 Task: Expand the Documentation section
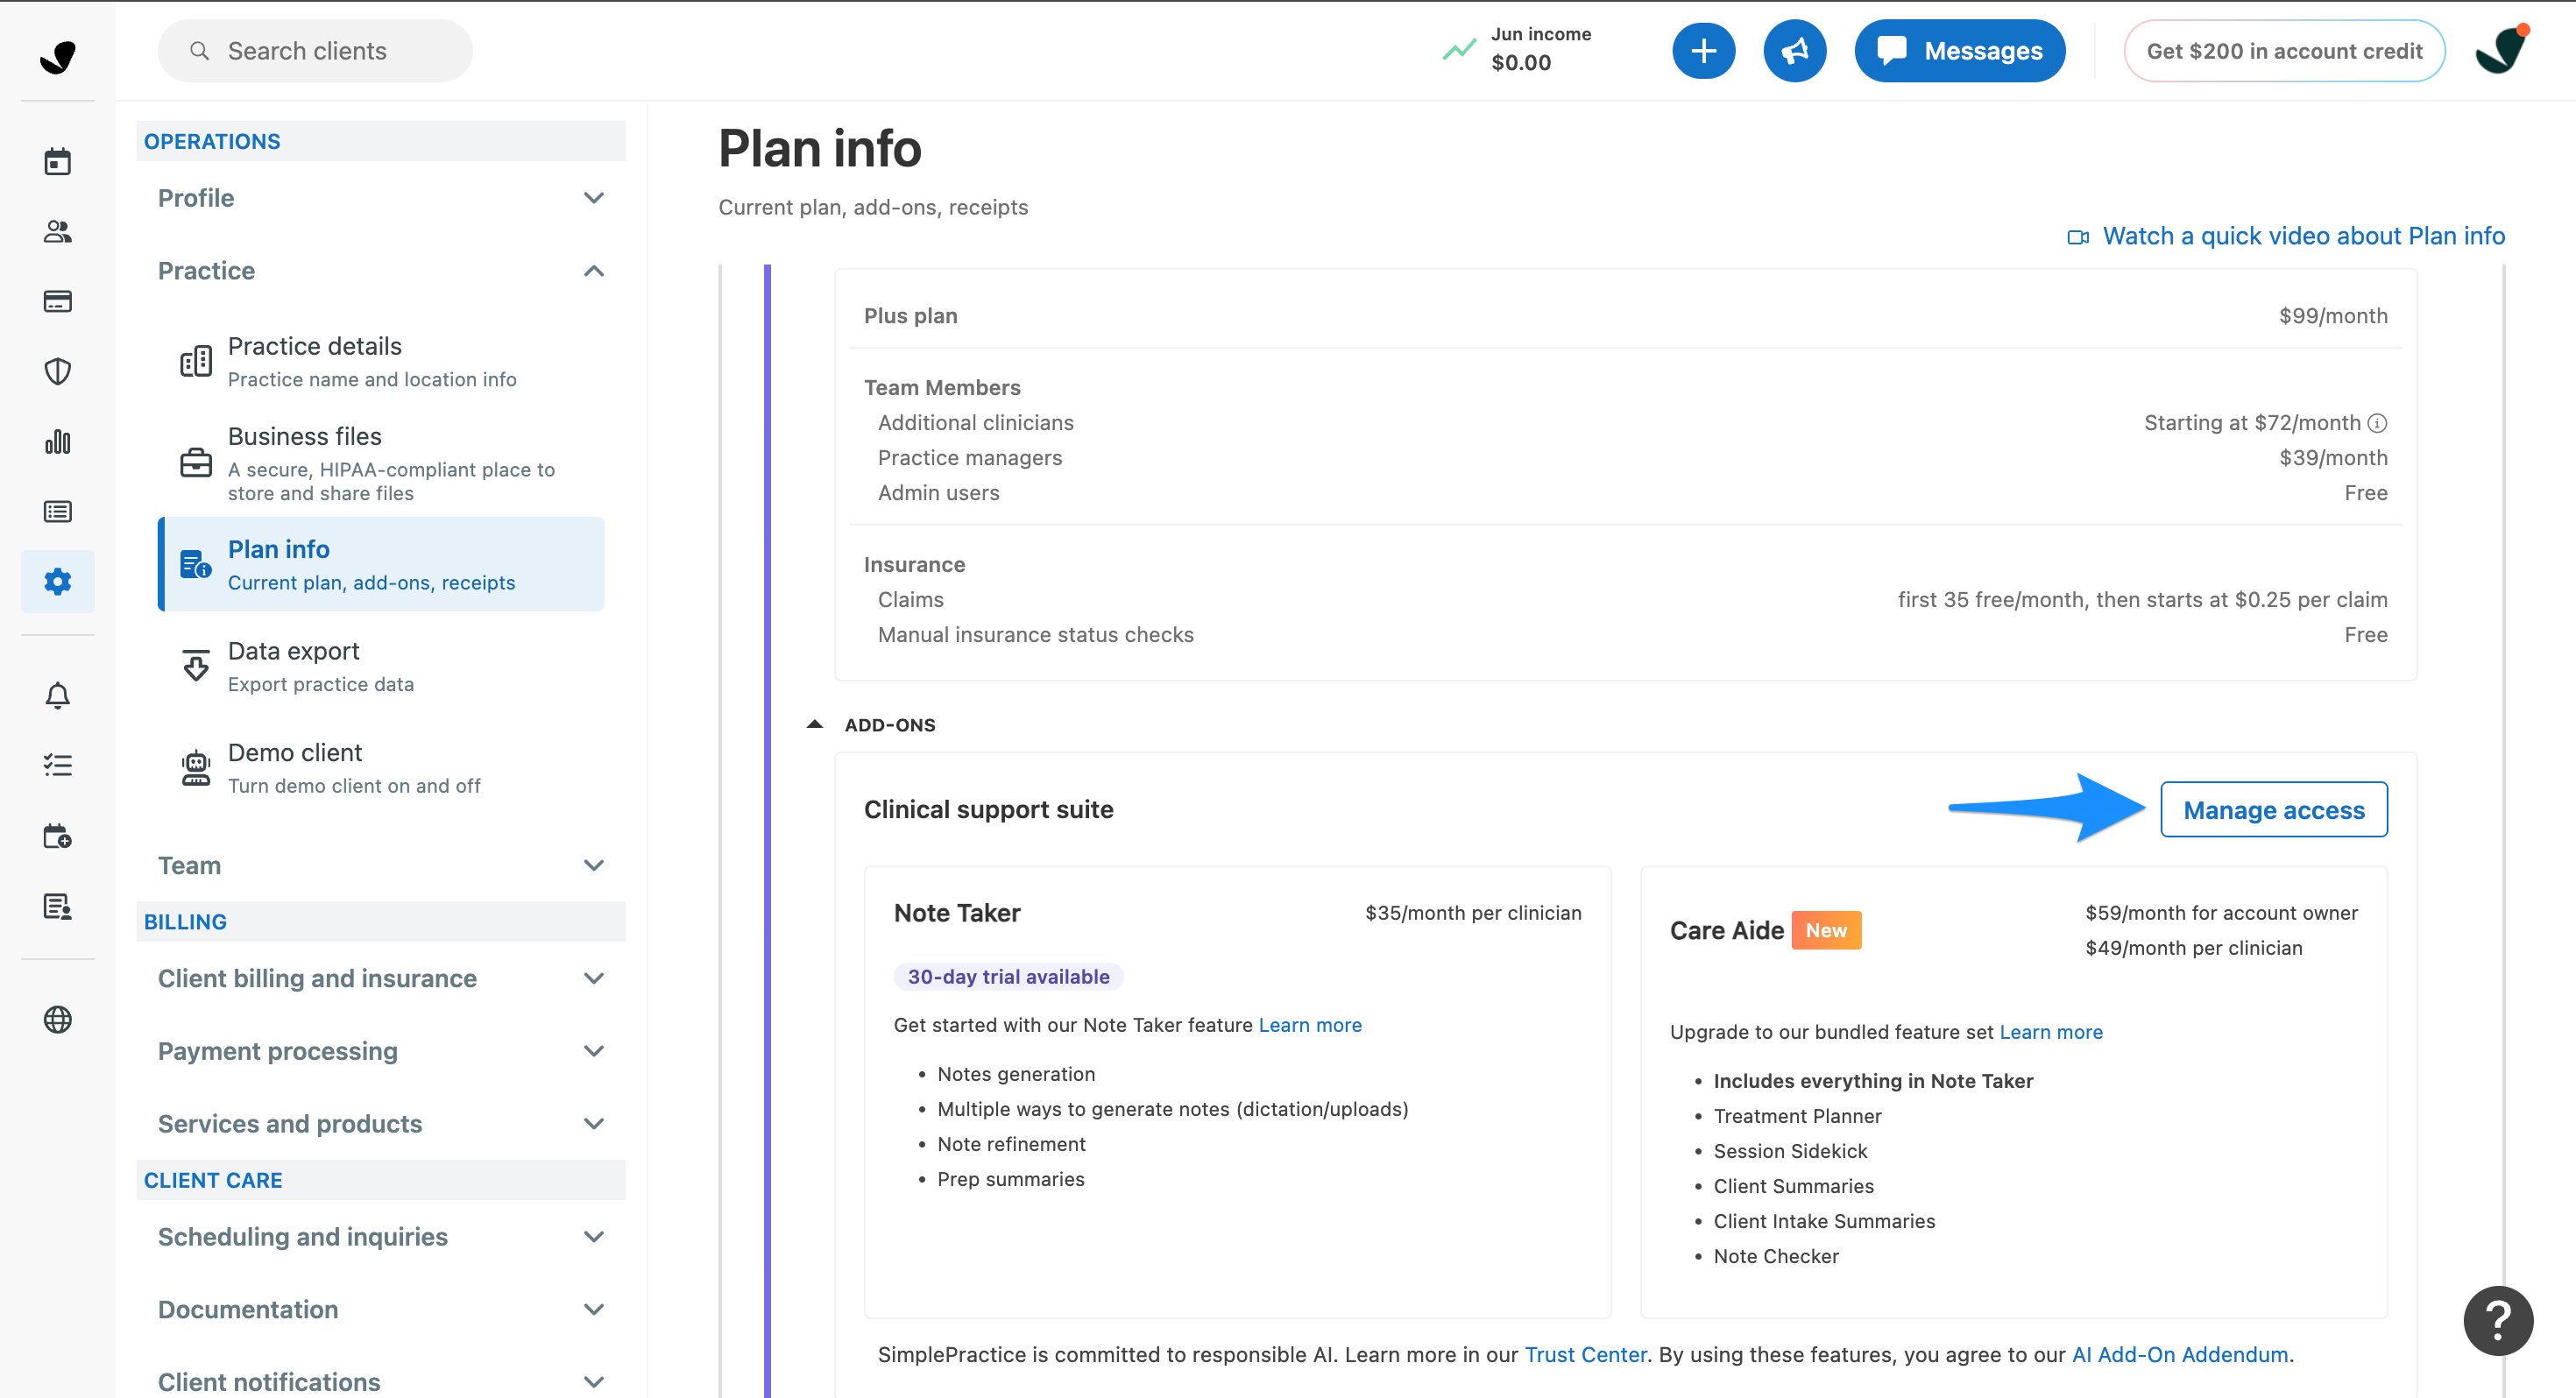380,1310
